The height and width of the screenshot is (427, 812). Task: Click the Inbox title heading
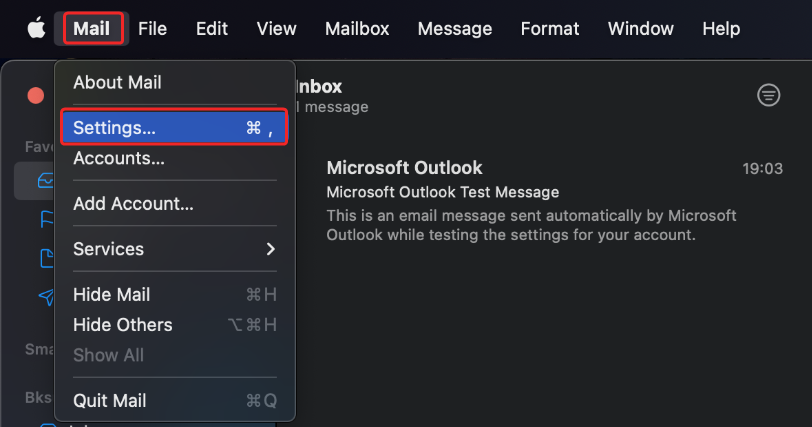point(319,86)
